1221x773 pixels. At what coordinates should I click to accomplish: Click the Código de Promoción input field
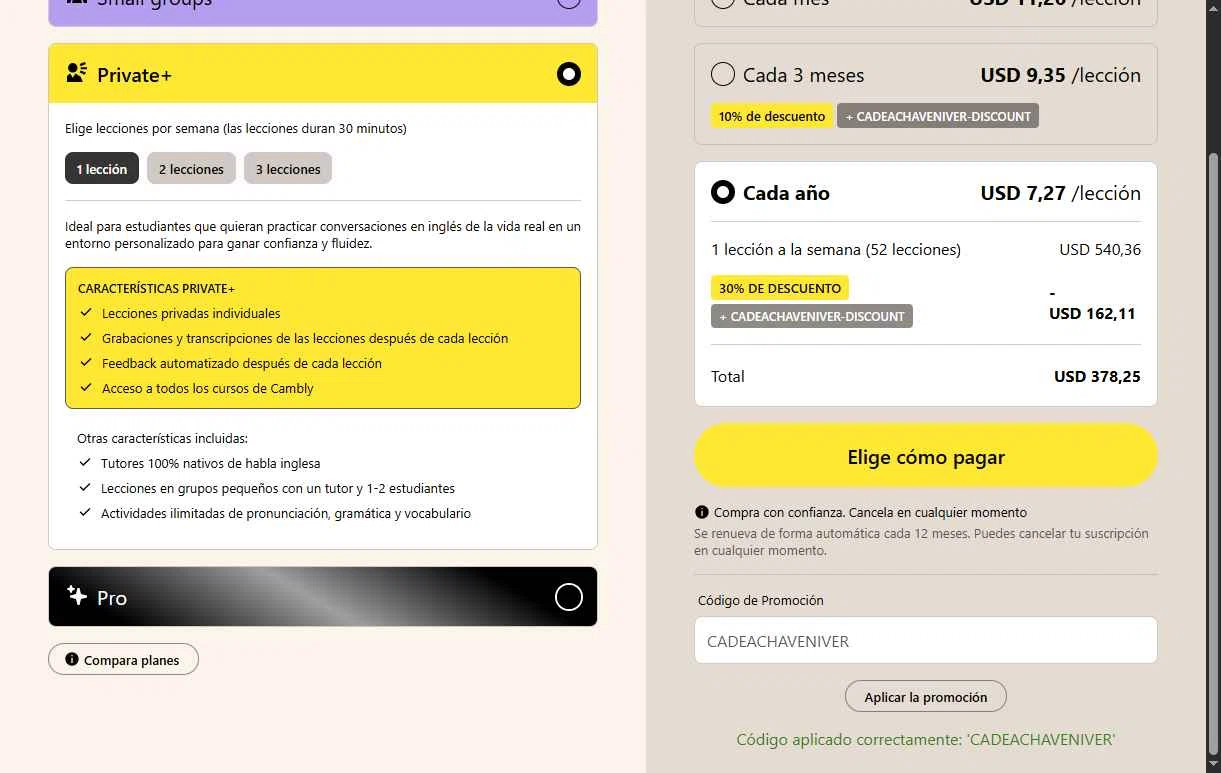coord(926,641)
